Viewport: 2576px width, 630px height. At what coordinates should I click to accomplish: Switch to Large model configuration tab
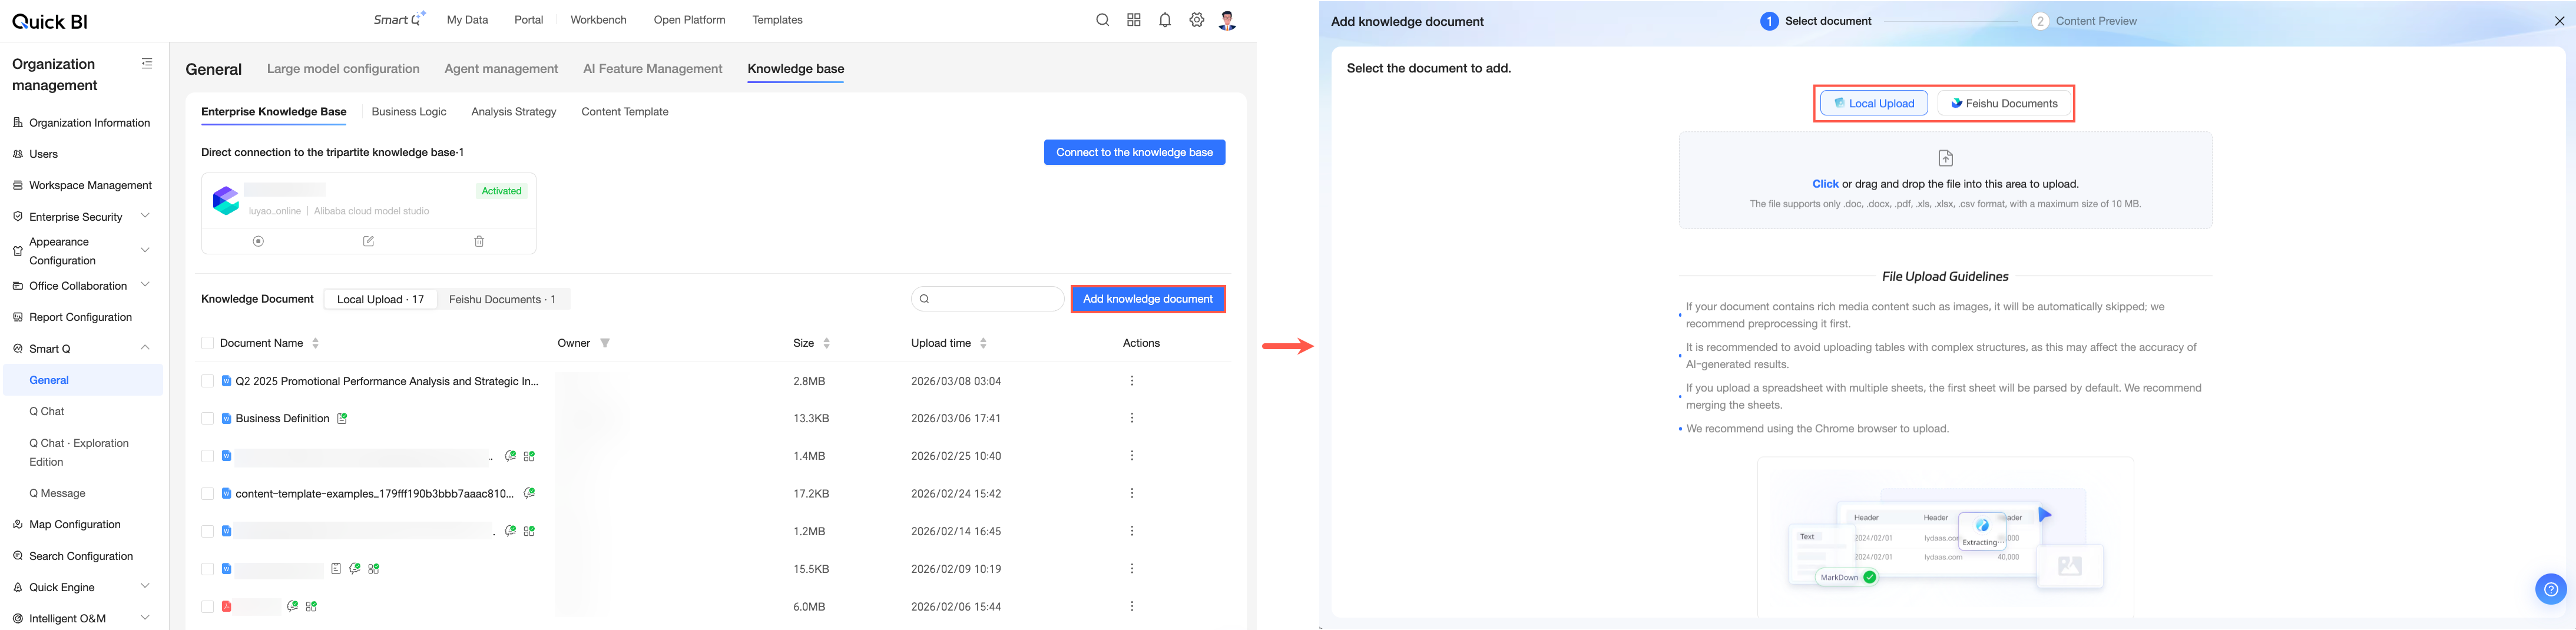pyautogui.click(x=343, y=69)
